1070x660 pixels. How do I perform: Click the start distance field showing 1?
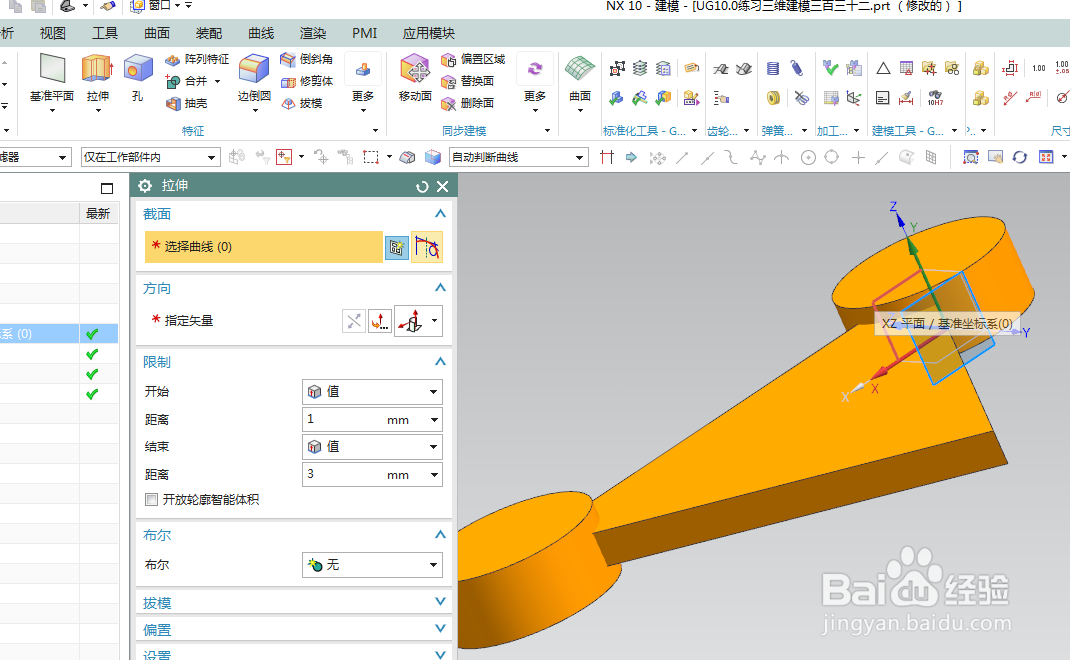point(341,419)
